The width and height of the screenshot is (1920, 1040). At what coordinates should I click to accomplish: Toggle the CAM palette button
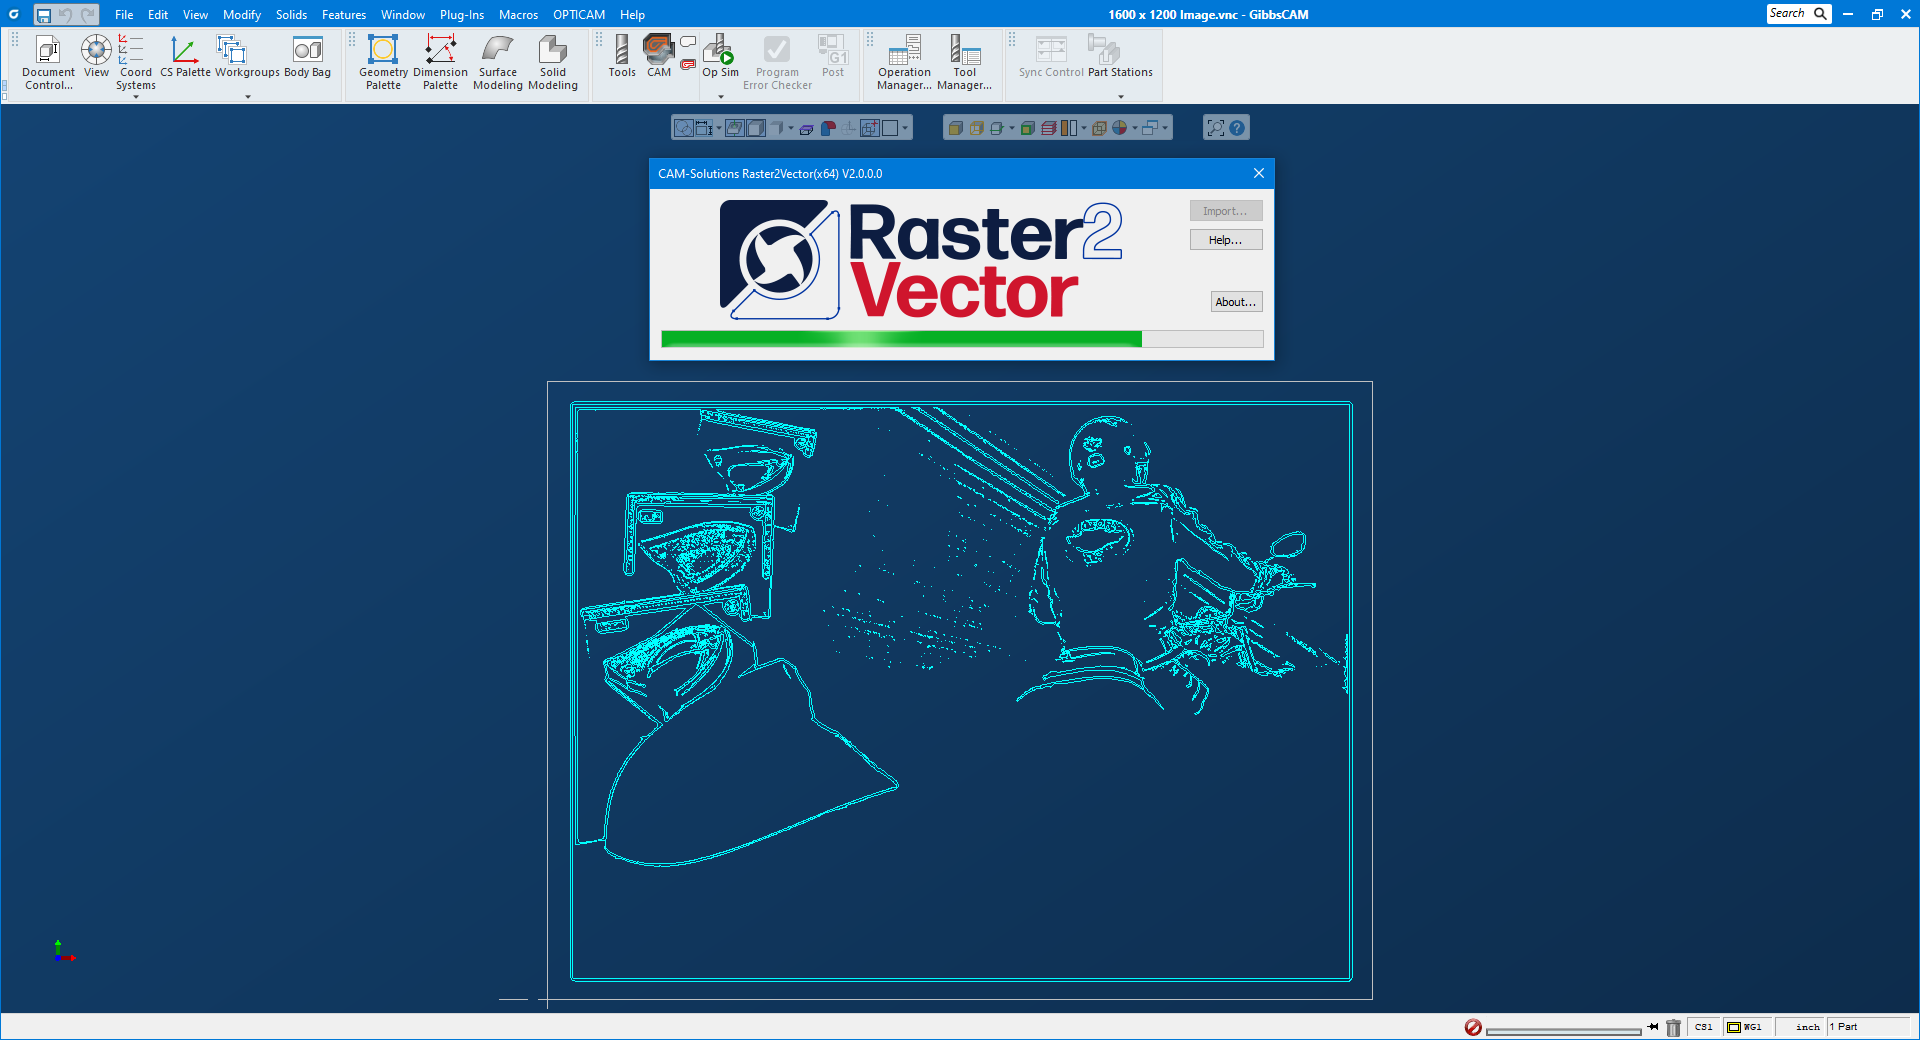coord(659,56)
